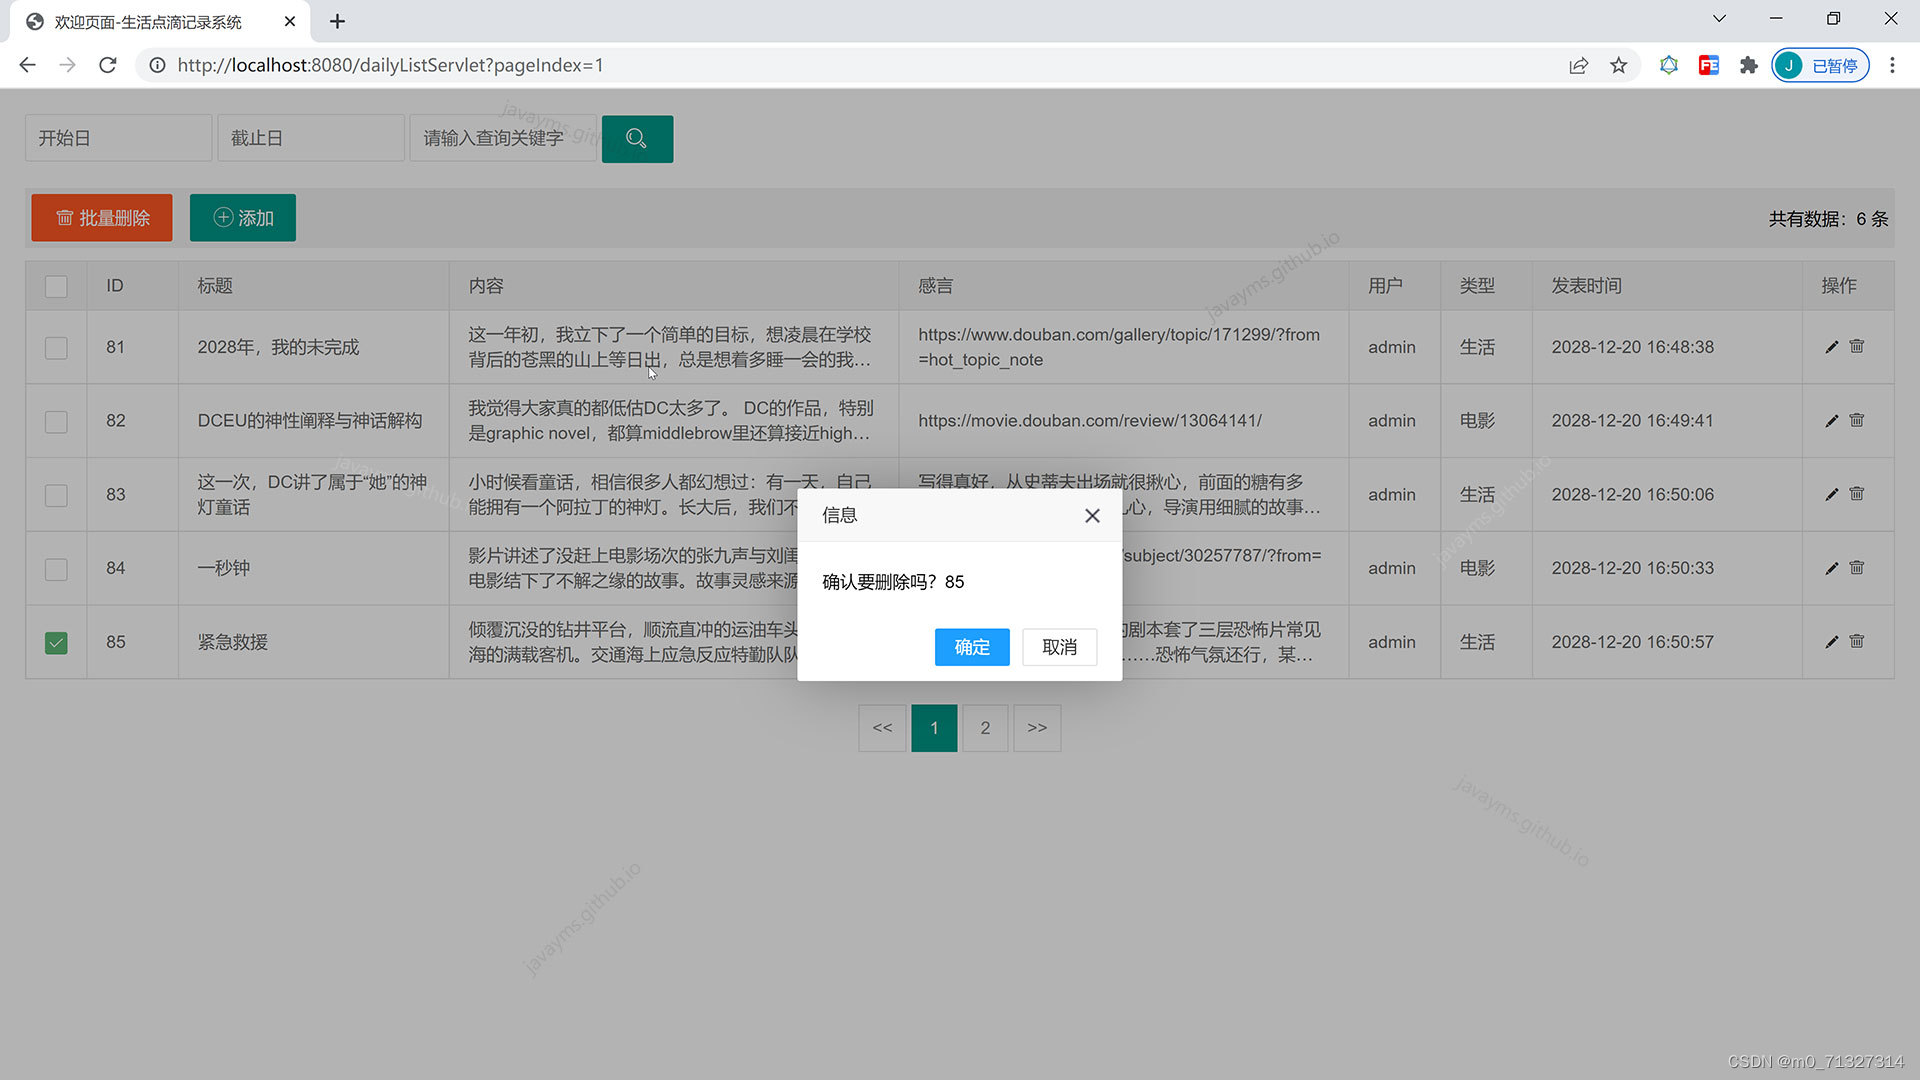Check the checkbox for row 84
Screen dimensions: 1920x1080
coord(56,569)
